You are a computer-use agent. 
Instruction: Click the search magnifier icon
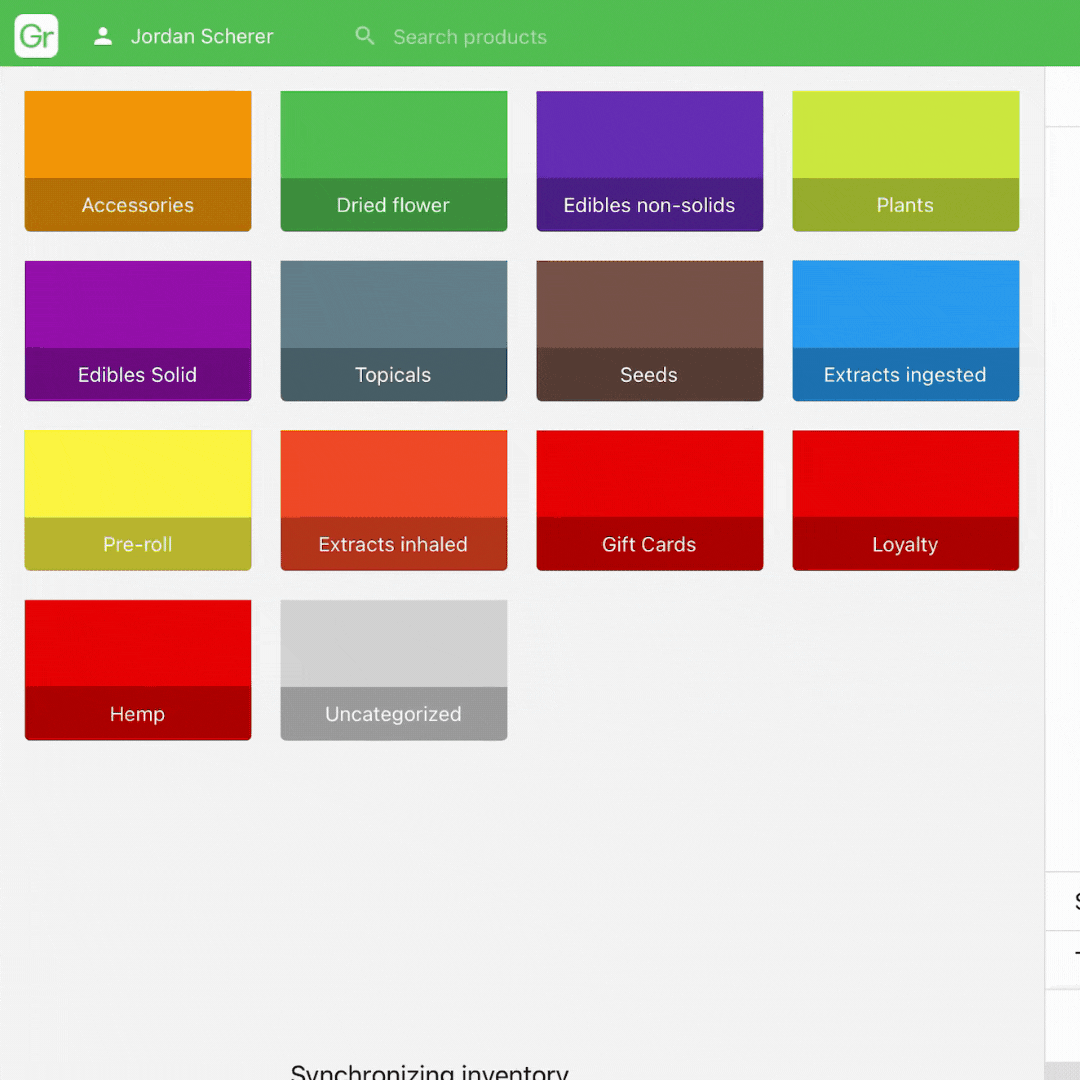[x=365, y=37]
